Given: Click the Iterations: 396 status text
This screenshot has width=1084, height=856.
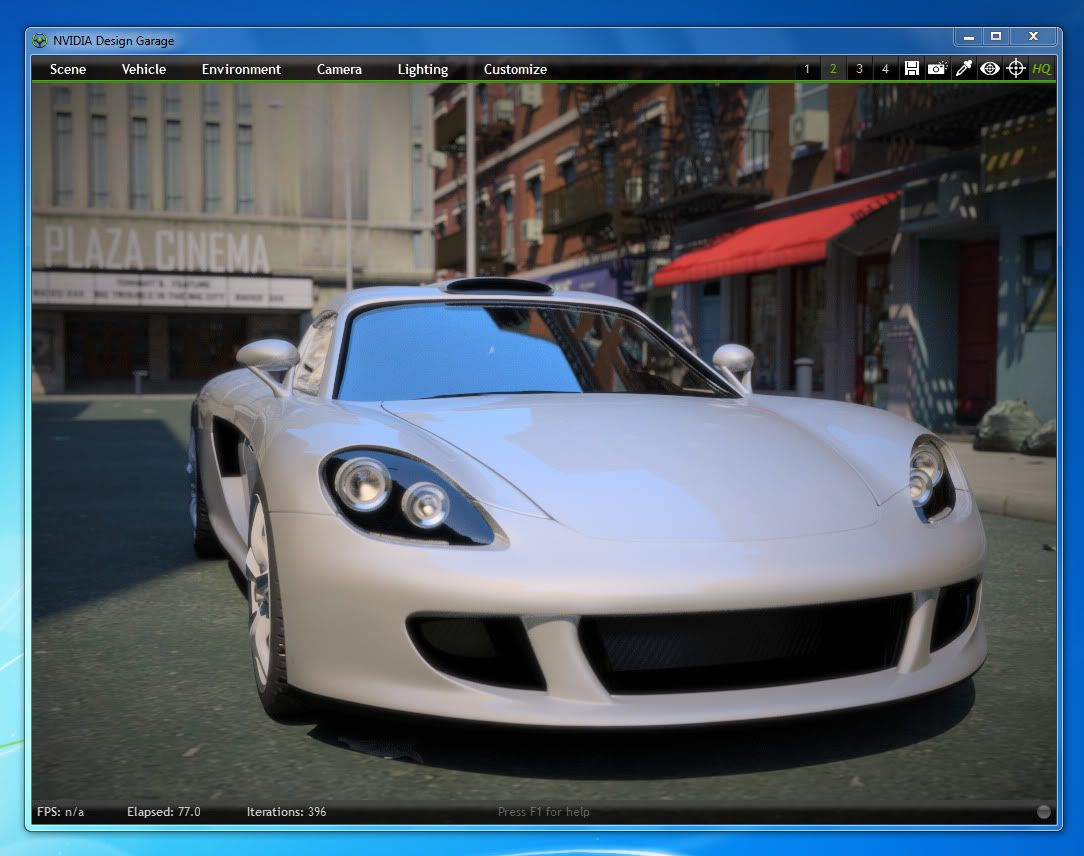Looking at the screenshot, I should [286, 812].
